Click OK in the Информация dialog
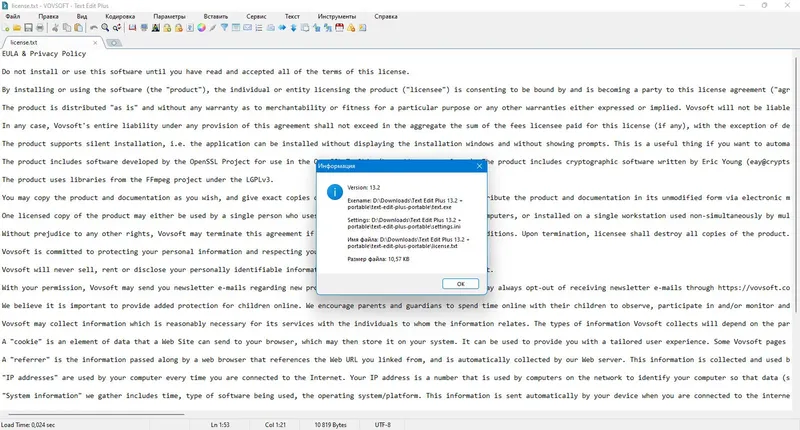Viewport: 800px width, 430px height. pyautogui.click(x=460, y=284)
